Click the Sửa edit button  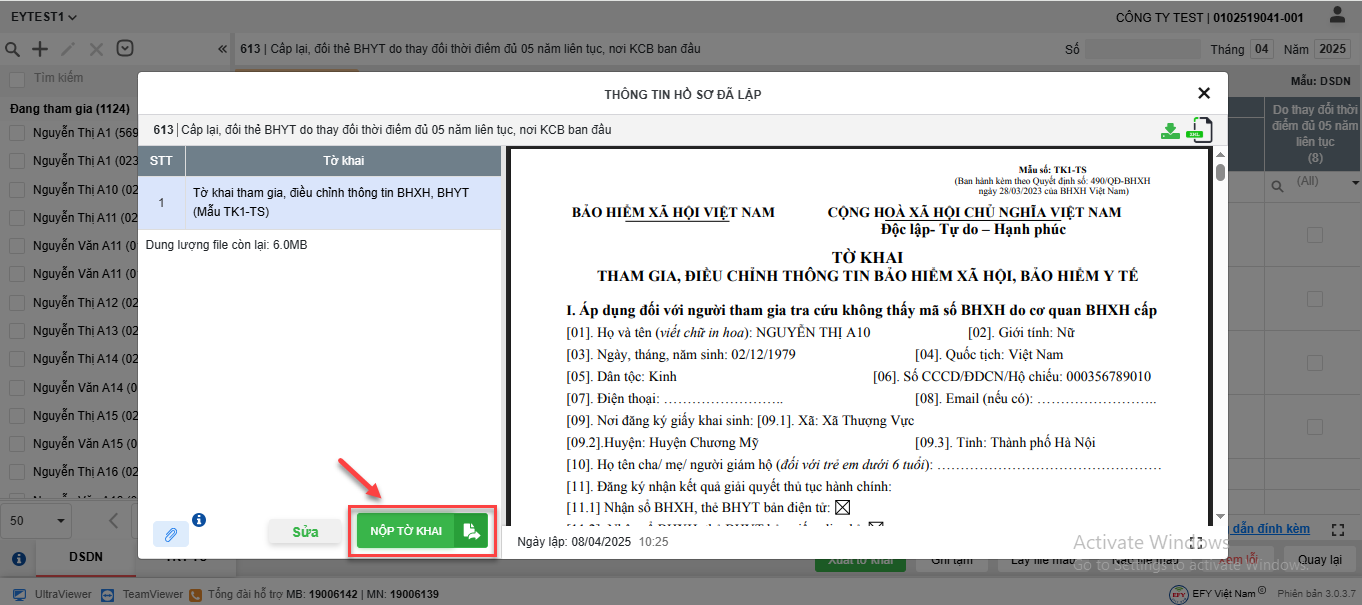point(305,532)
